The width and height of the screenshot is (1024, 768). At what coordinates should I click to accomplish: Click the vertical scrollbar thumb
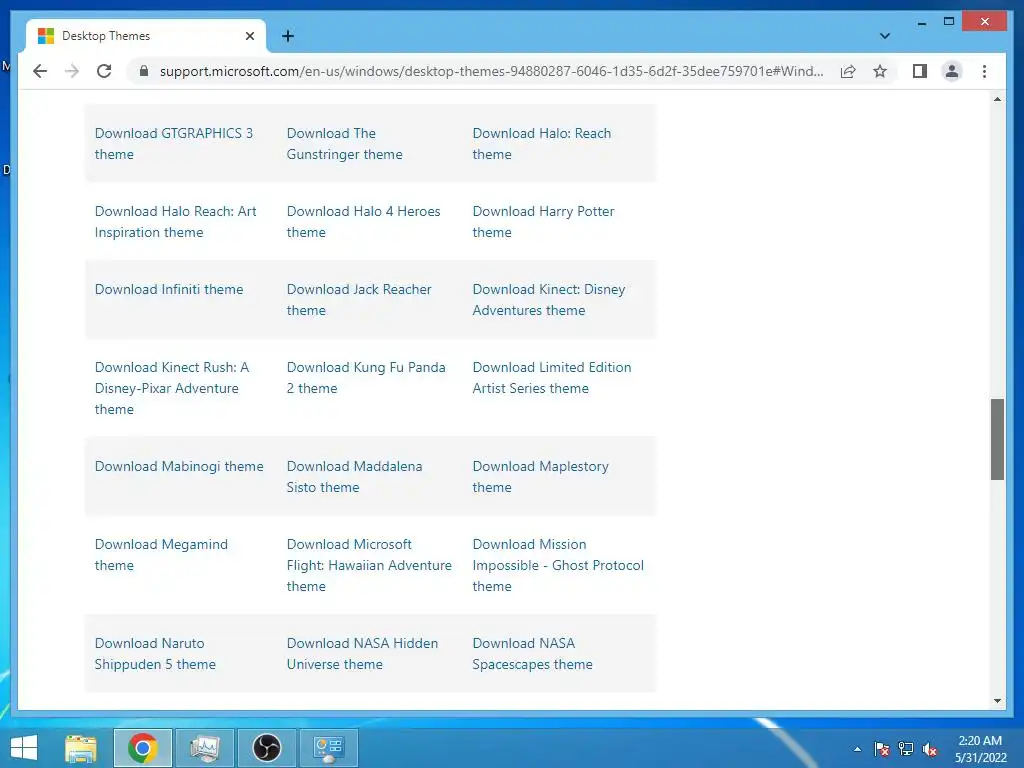(997, 439)
